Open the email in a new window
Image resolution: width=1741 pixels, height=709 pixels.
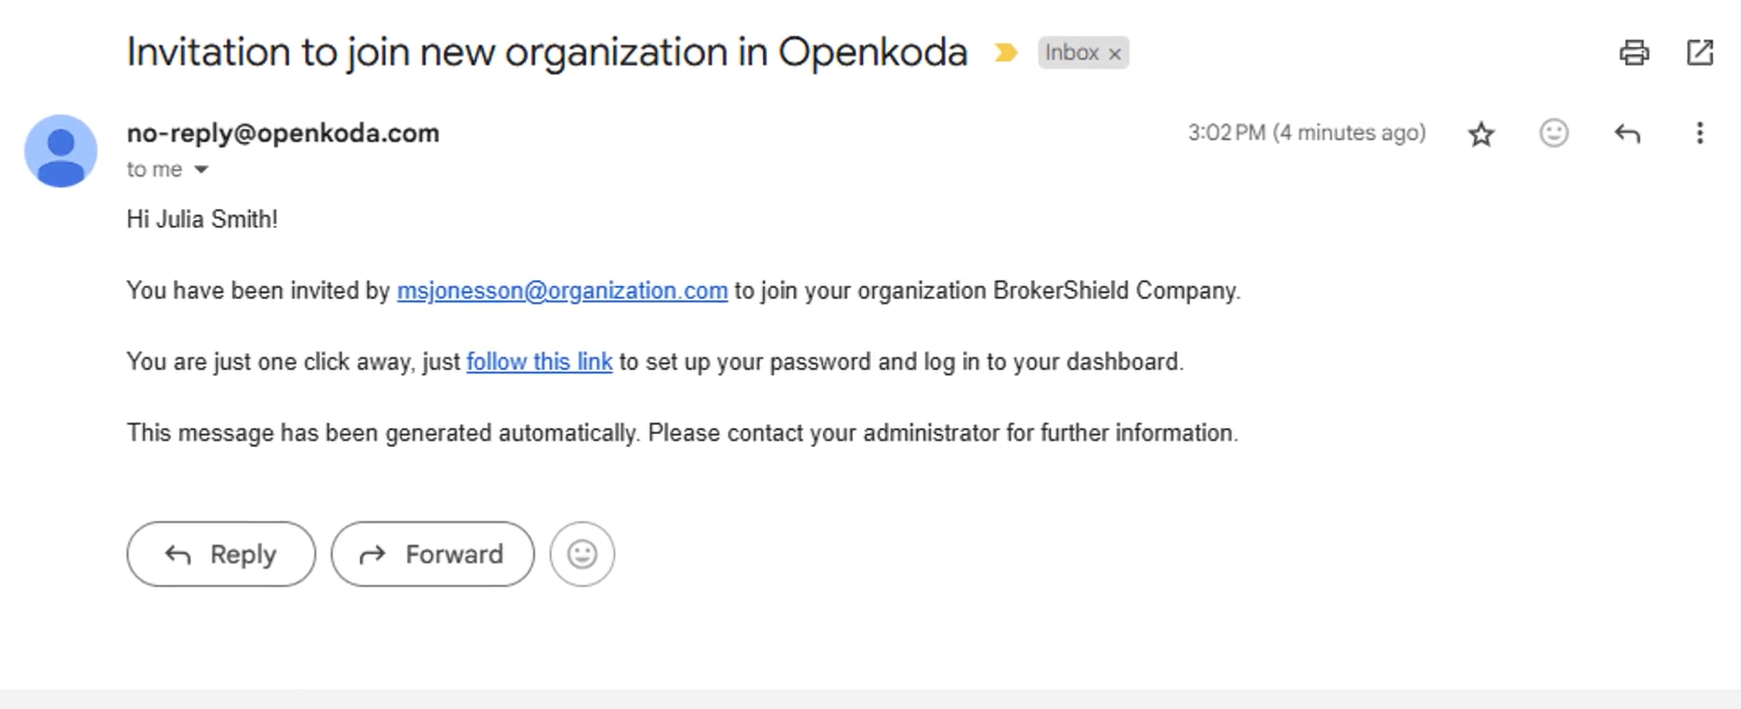coord(1700,52)
